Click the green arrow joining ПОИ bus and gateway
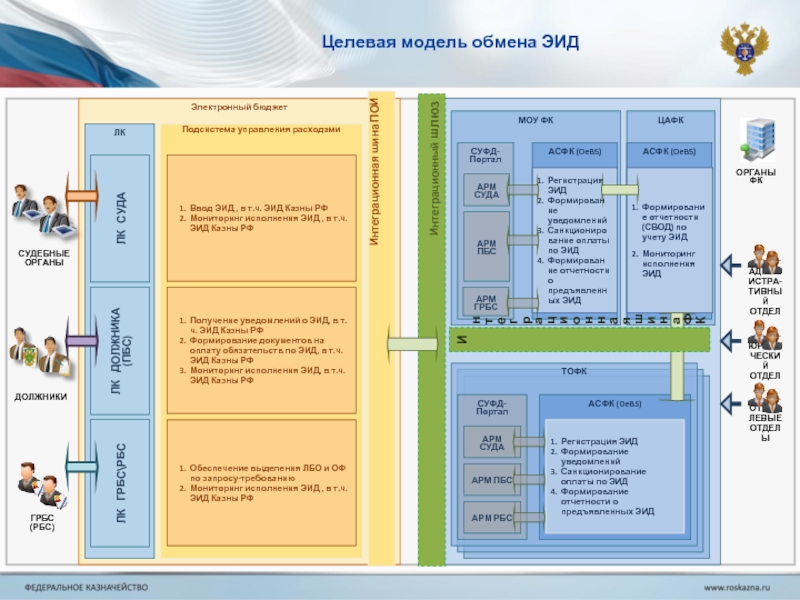 412,344
